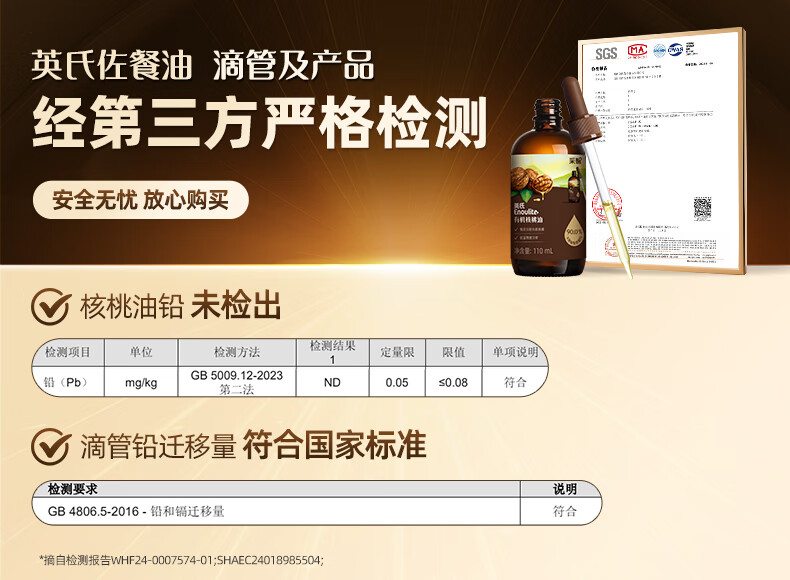Image resolution: width=790 pixels, height=580 pixels.
Task: Click the checkmark icon beside 滴管铅迁移量
Action: click(x=51, y=446)
